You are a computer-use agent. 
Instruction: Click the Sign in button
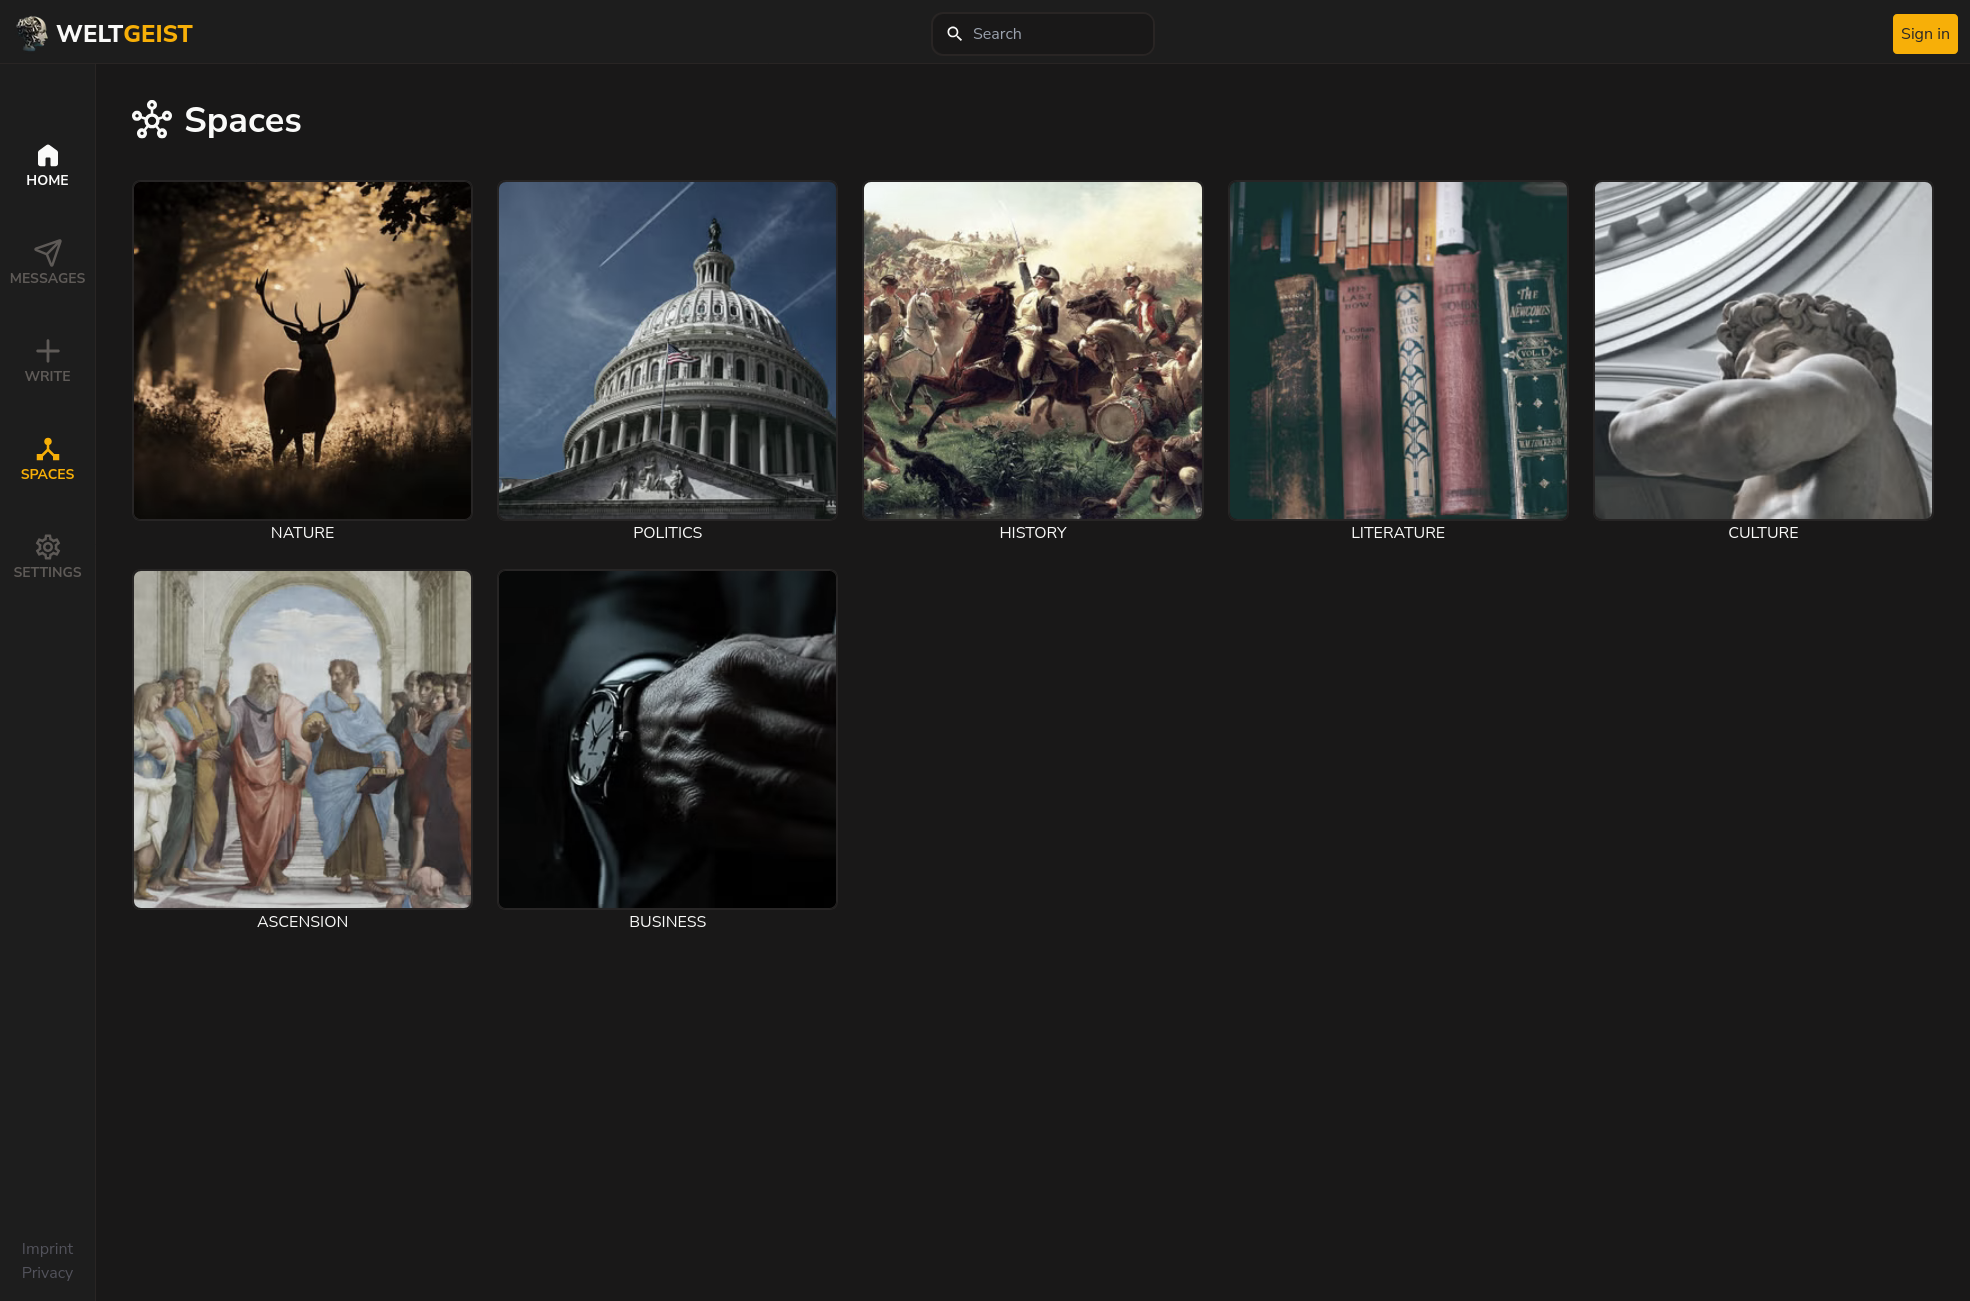(x=1925, y=34)
